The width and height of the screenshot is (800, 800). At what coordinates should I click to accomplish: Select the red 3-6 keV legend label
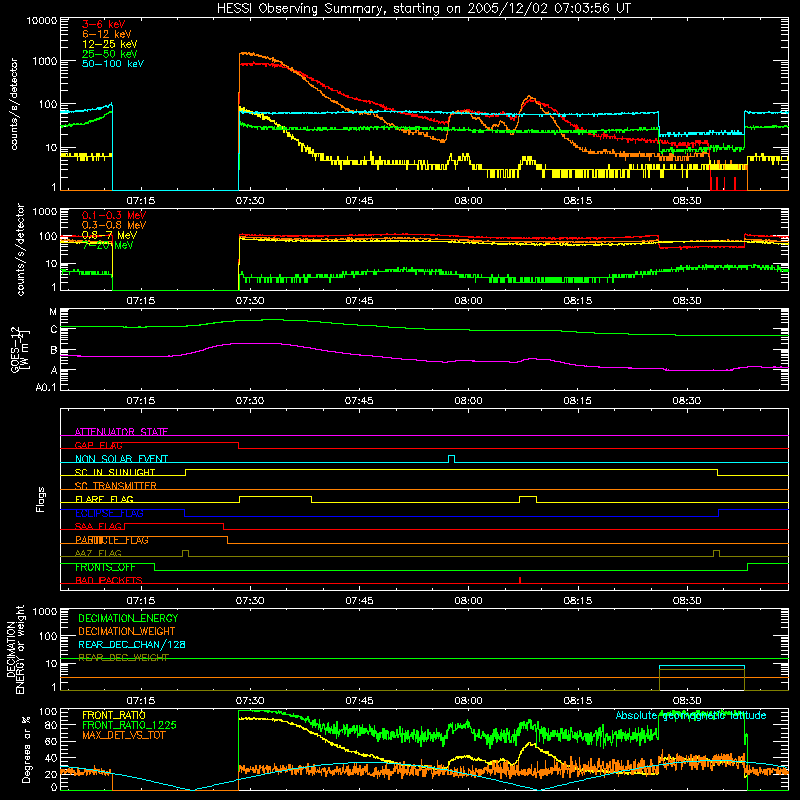[x=104, y=24]
